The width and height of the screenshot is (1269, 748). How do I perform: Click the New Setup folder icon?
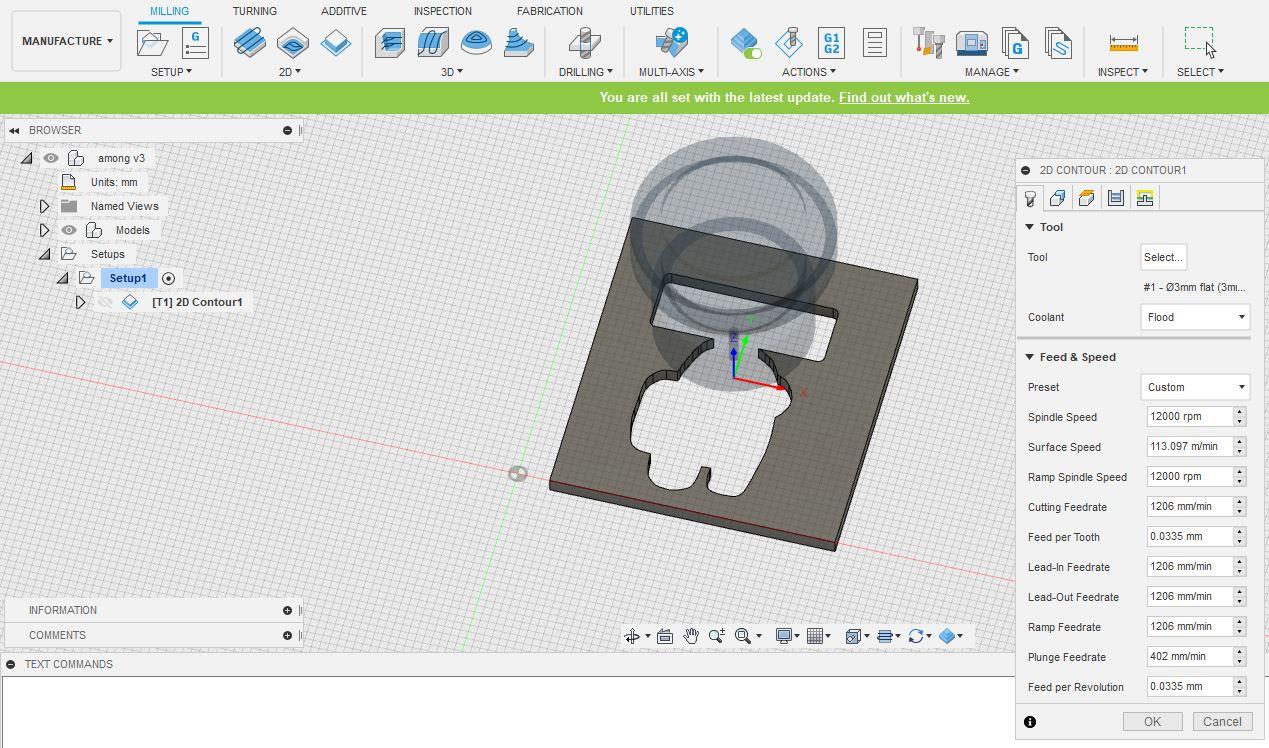[152, 43]
